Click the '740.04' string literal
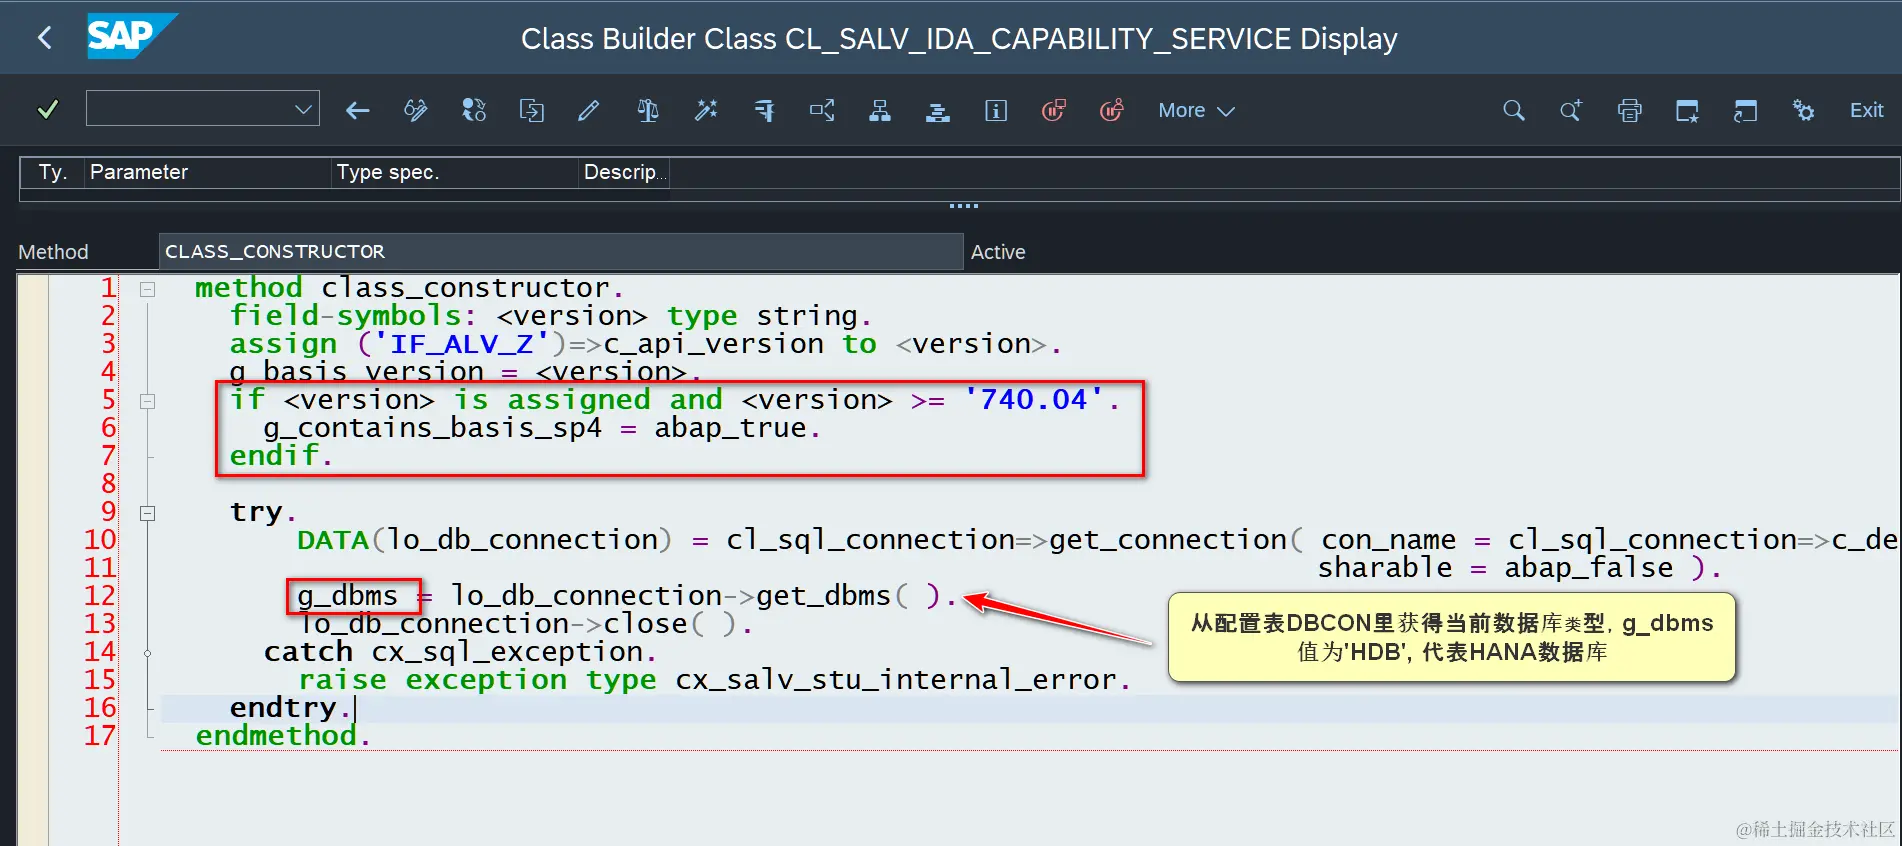The width and height of the screenshot is (1902, 846). coord(1034,399)
